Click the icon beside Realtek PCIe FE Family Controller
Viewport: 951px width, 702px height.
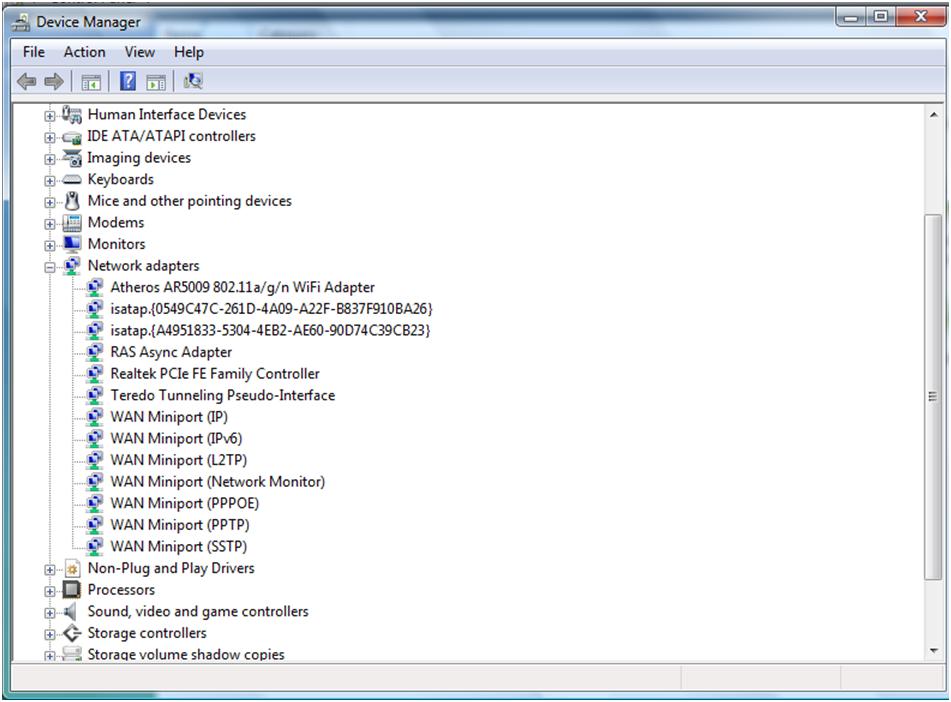[95, 374]
